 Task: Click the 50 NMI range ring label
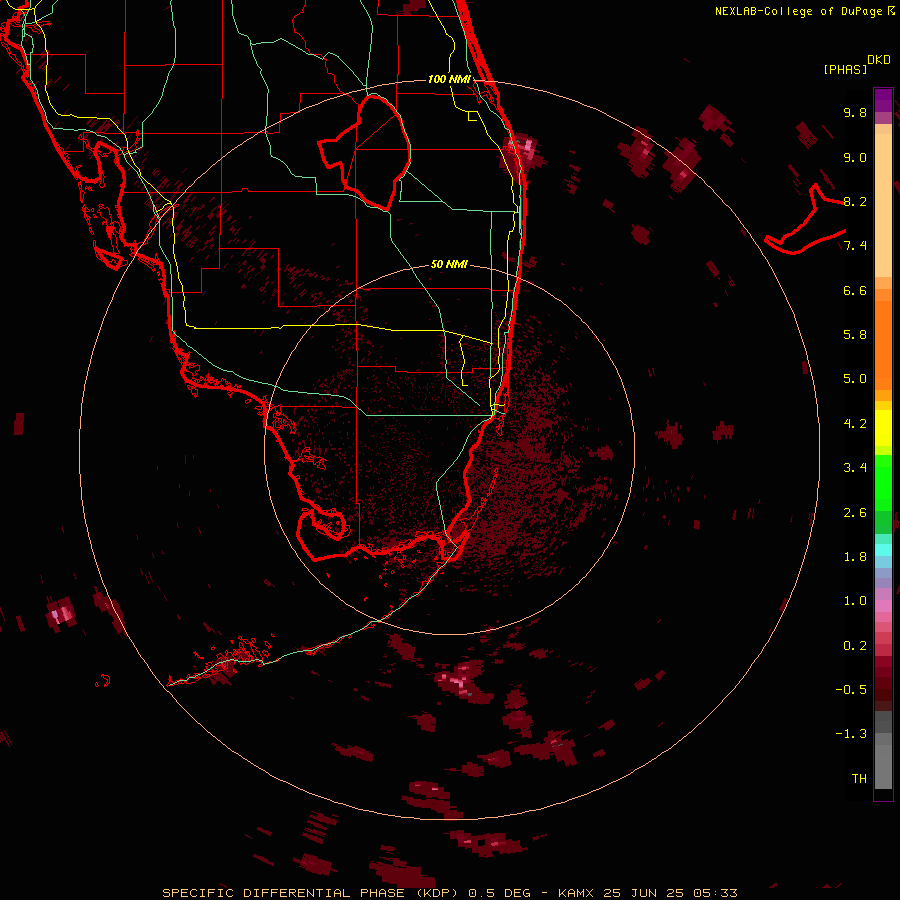[x=449, y=264]
